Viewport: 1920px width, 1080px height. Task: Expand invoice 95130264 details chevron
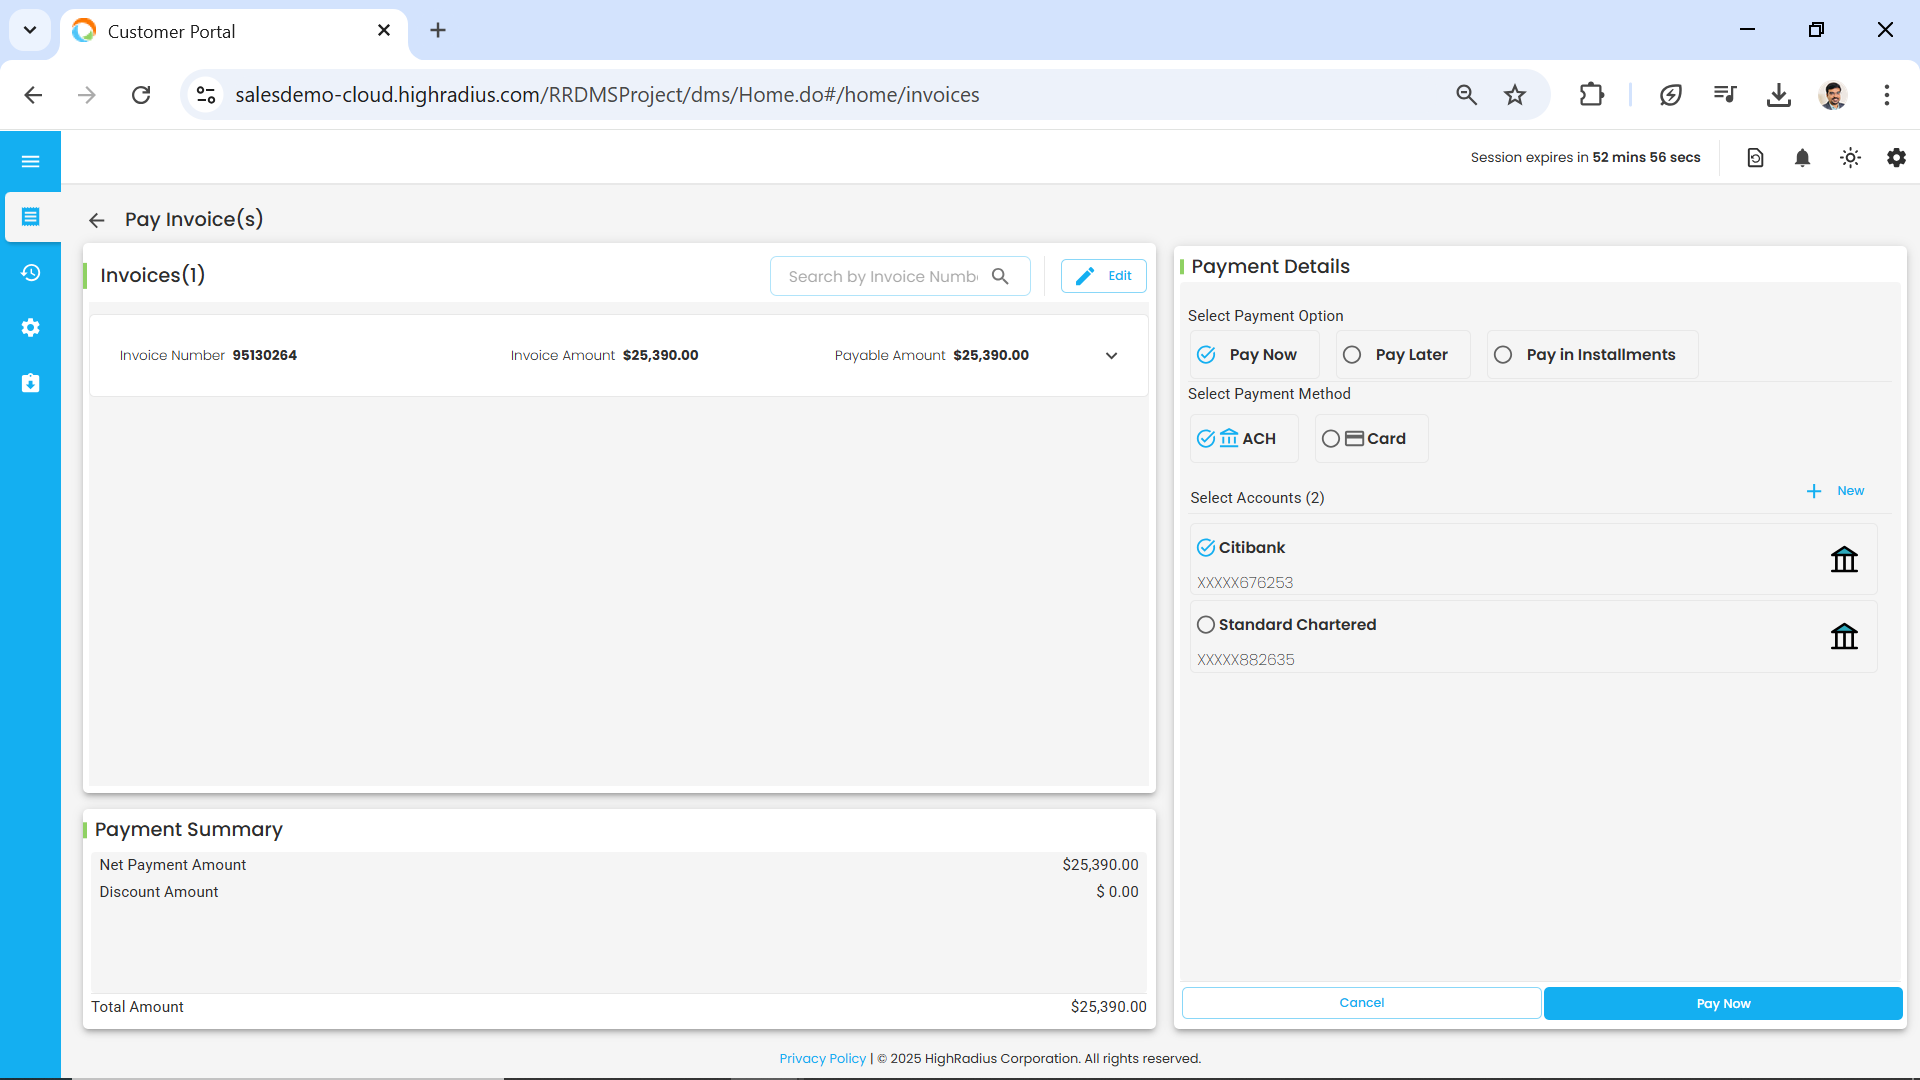point(1111,356)
